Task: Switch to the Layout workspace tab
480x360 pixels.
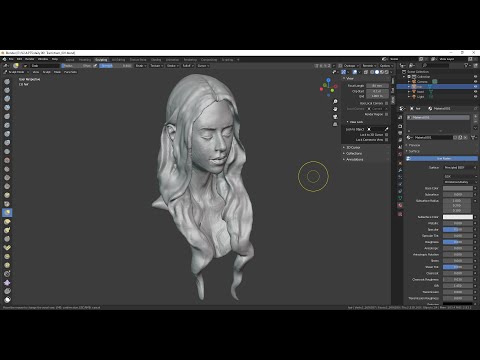Action: 70,60
